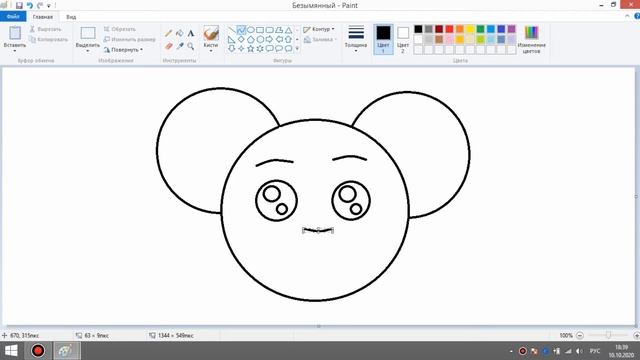The width and height of the screenshot is (640, 360).
Task: Pick the Color picker eyedropper tool
Action: pos(180,46)
